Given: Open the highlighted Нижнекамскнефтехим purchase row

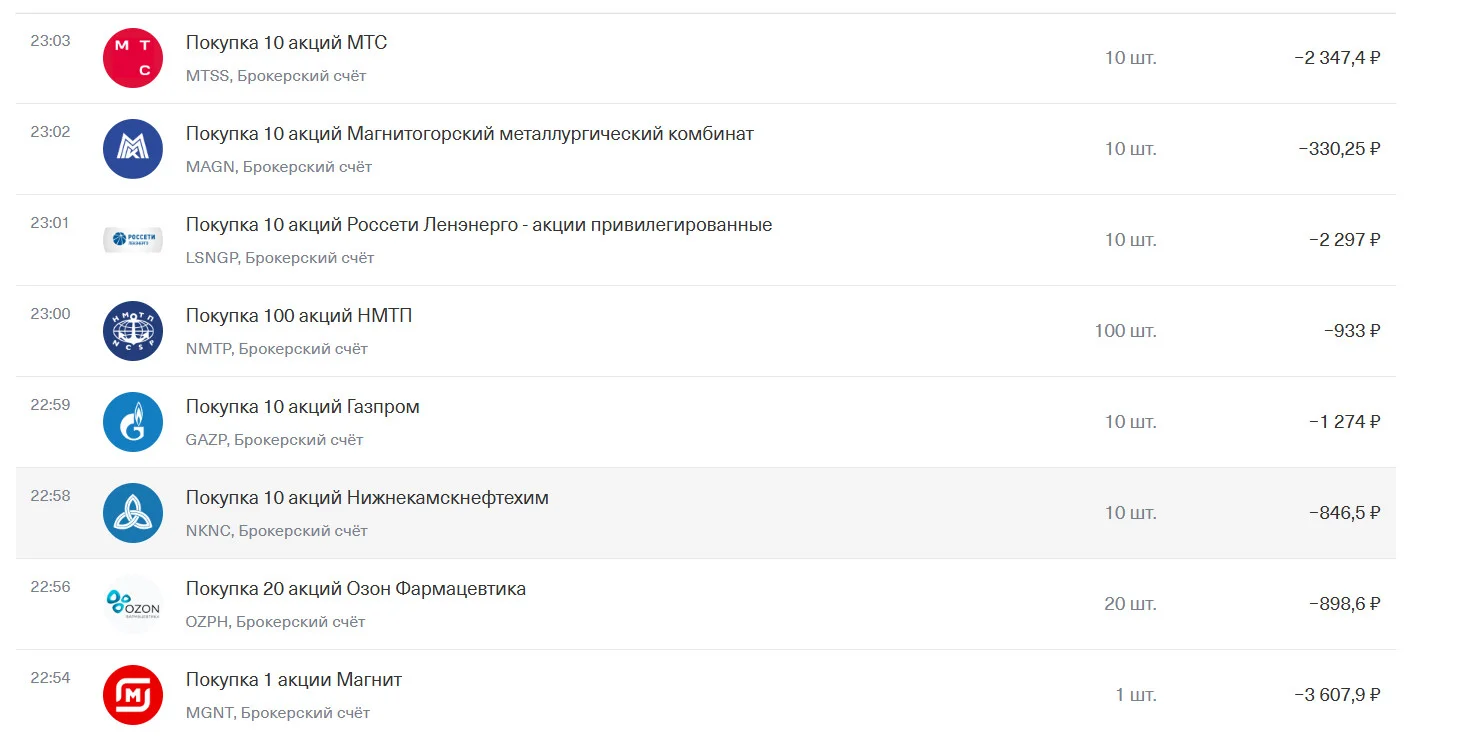Looking at the screenshot, I should click(706, 513).
